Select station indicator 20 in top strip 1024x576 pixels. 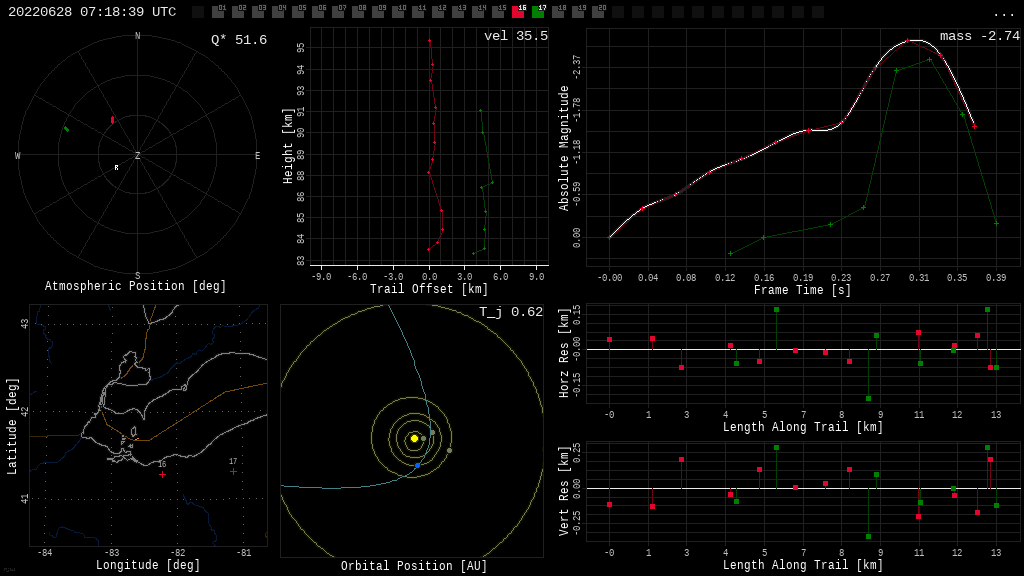click(598, 11)
